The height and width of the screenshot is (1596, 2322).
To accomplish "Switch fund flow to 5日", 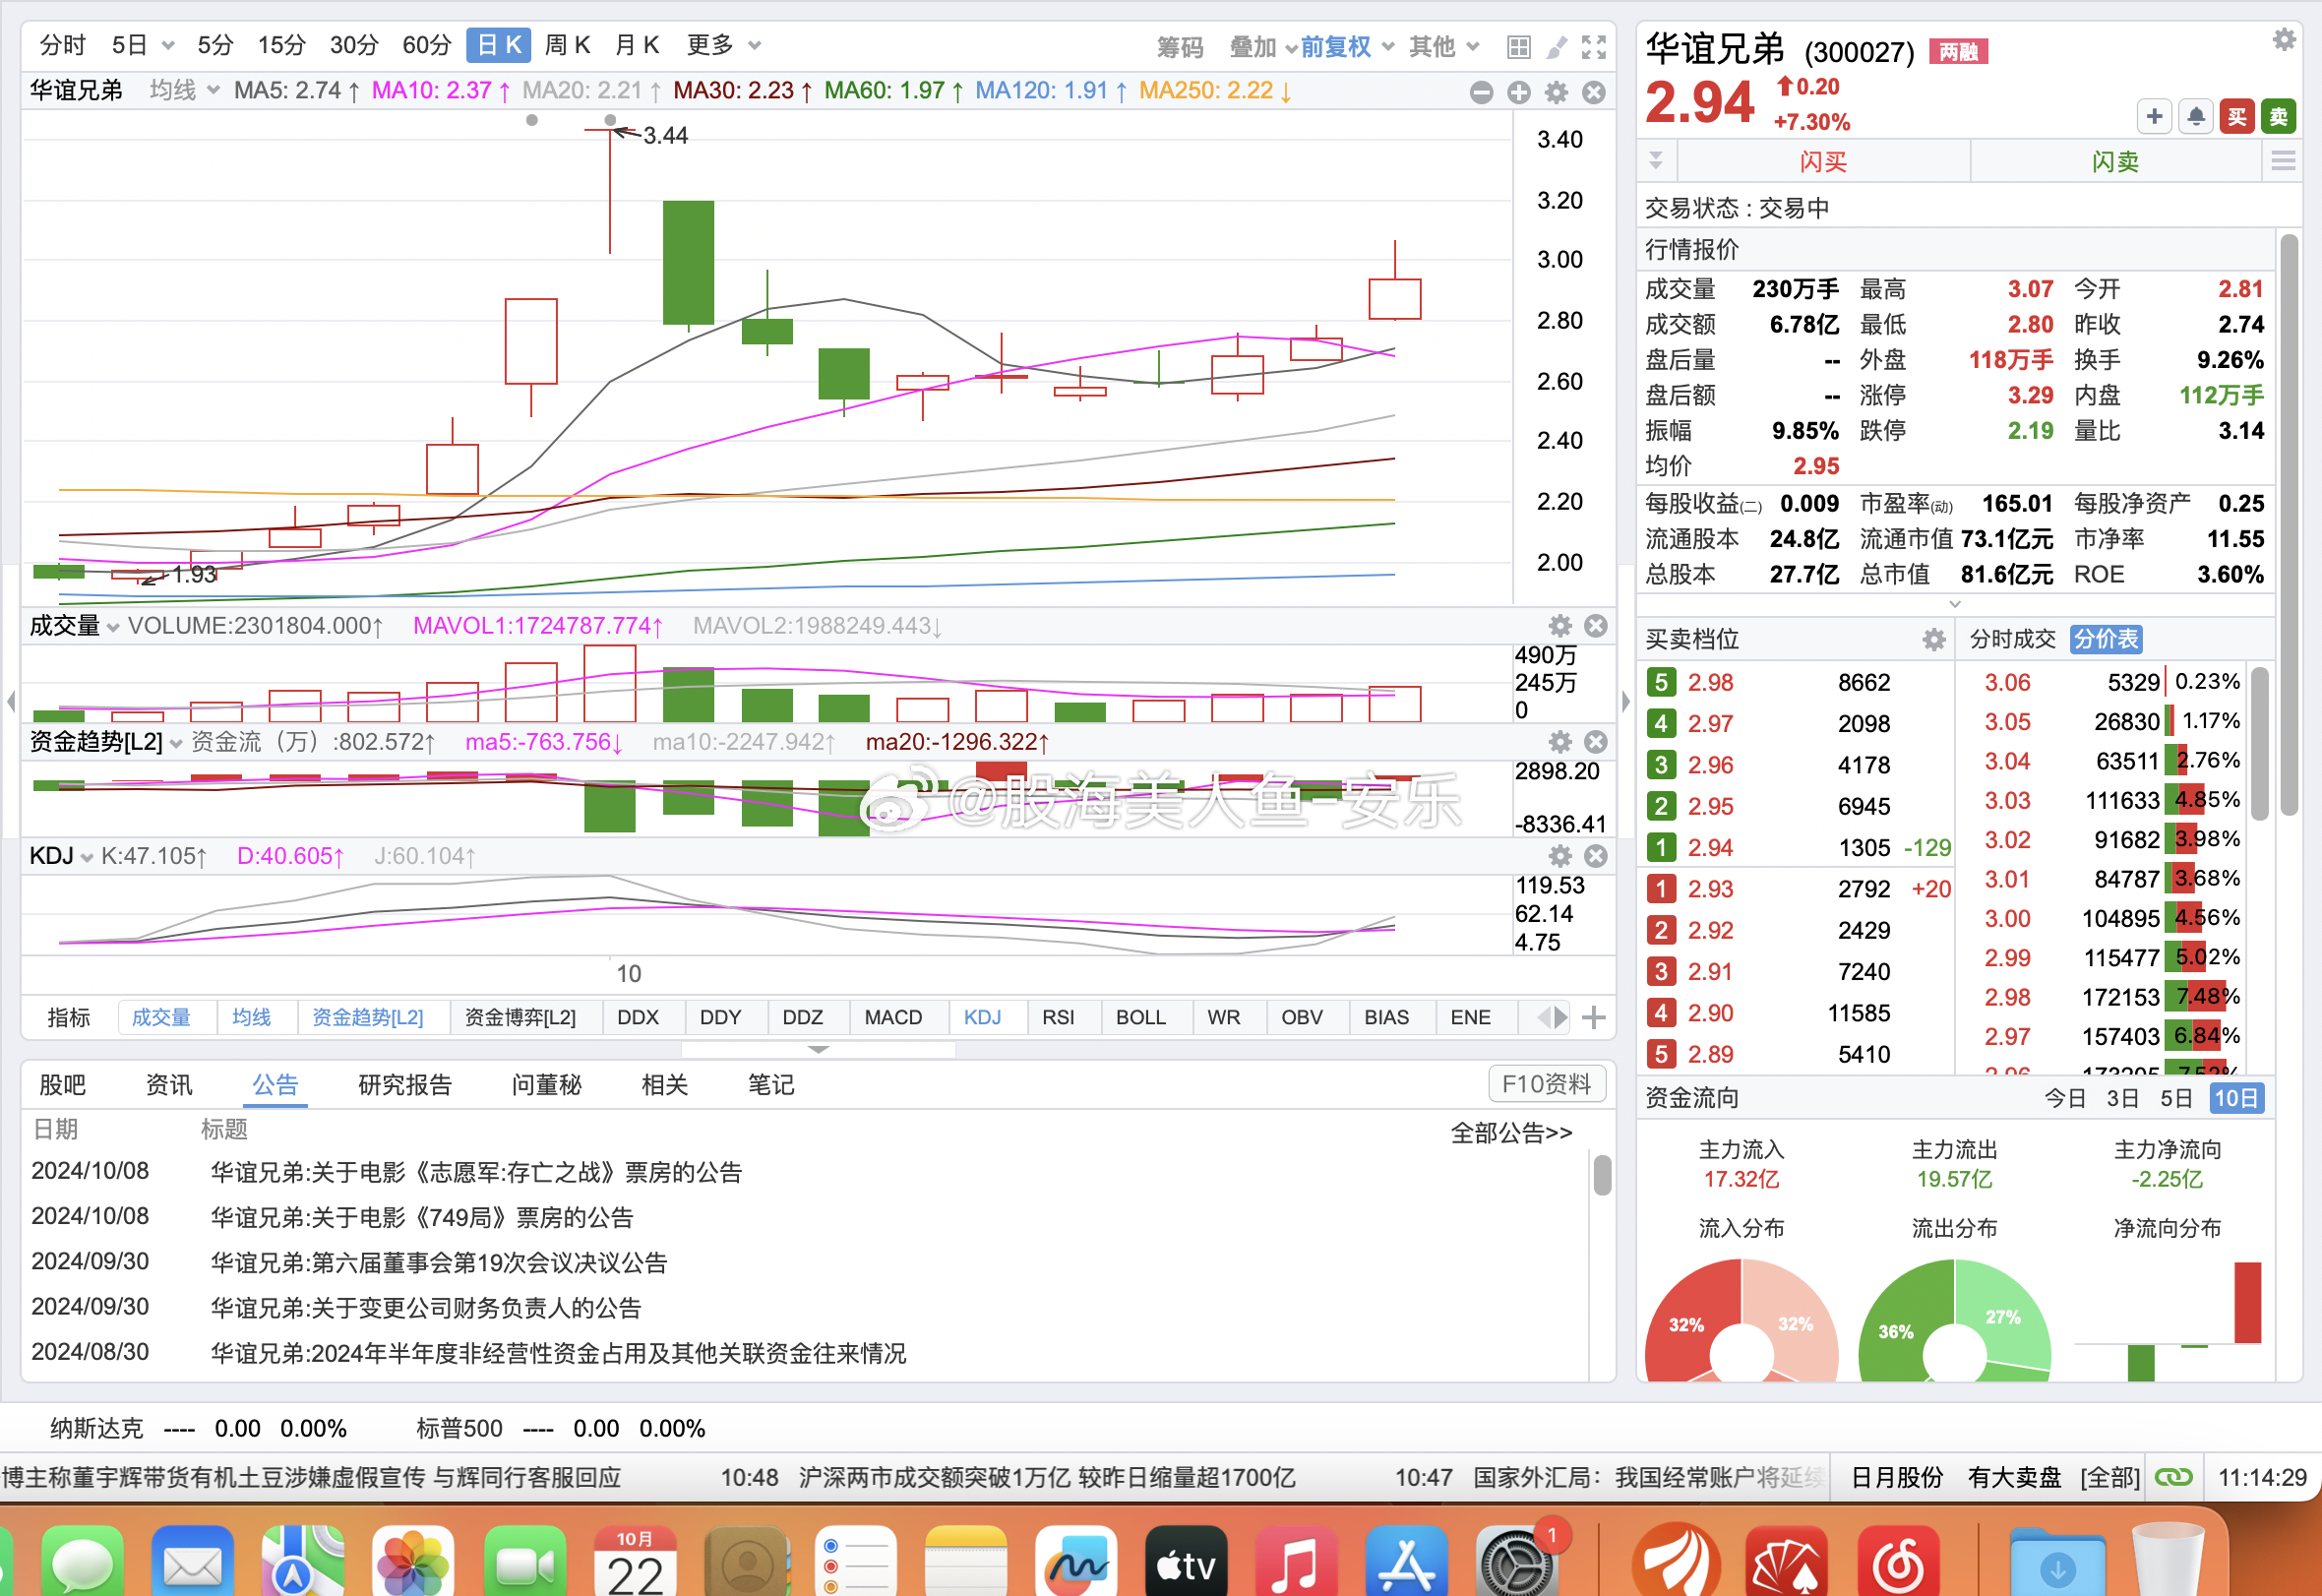I will [2176, 1098].
